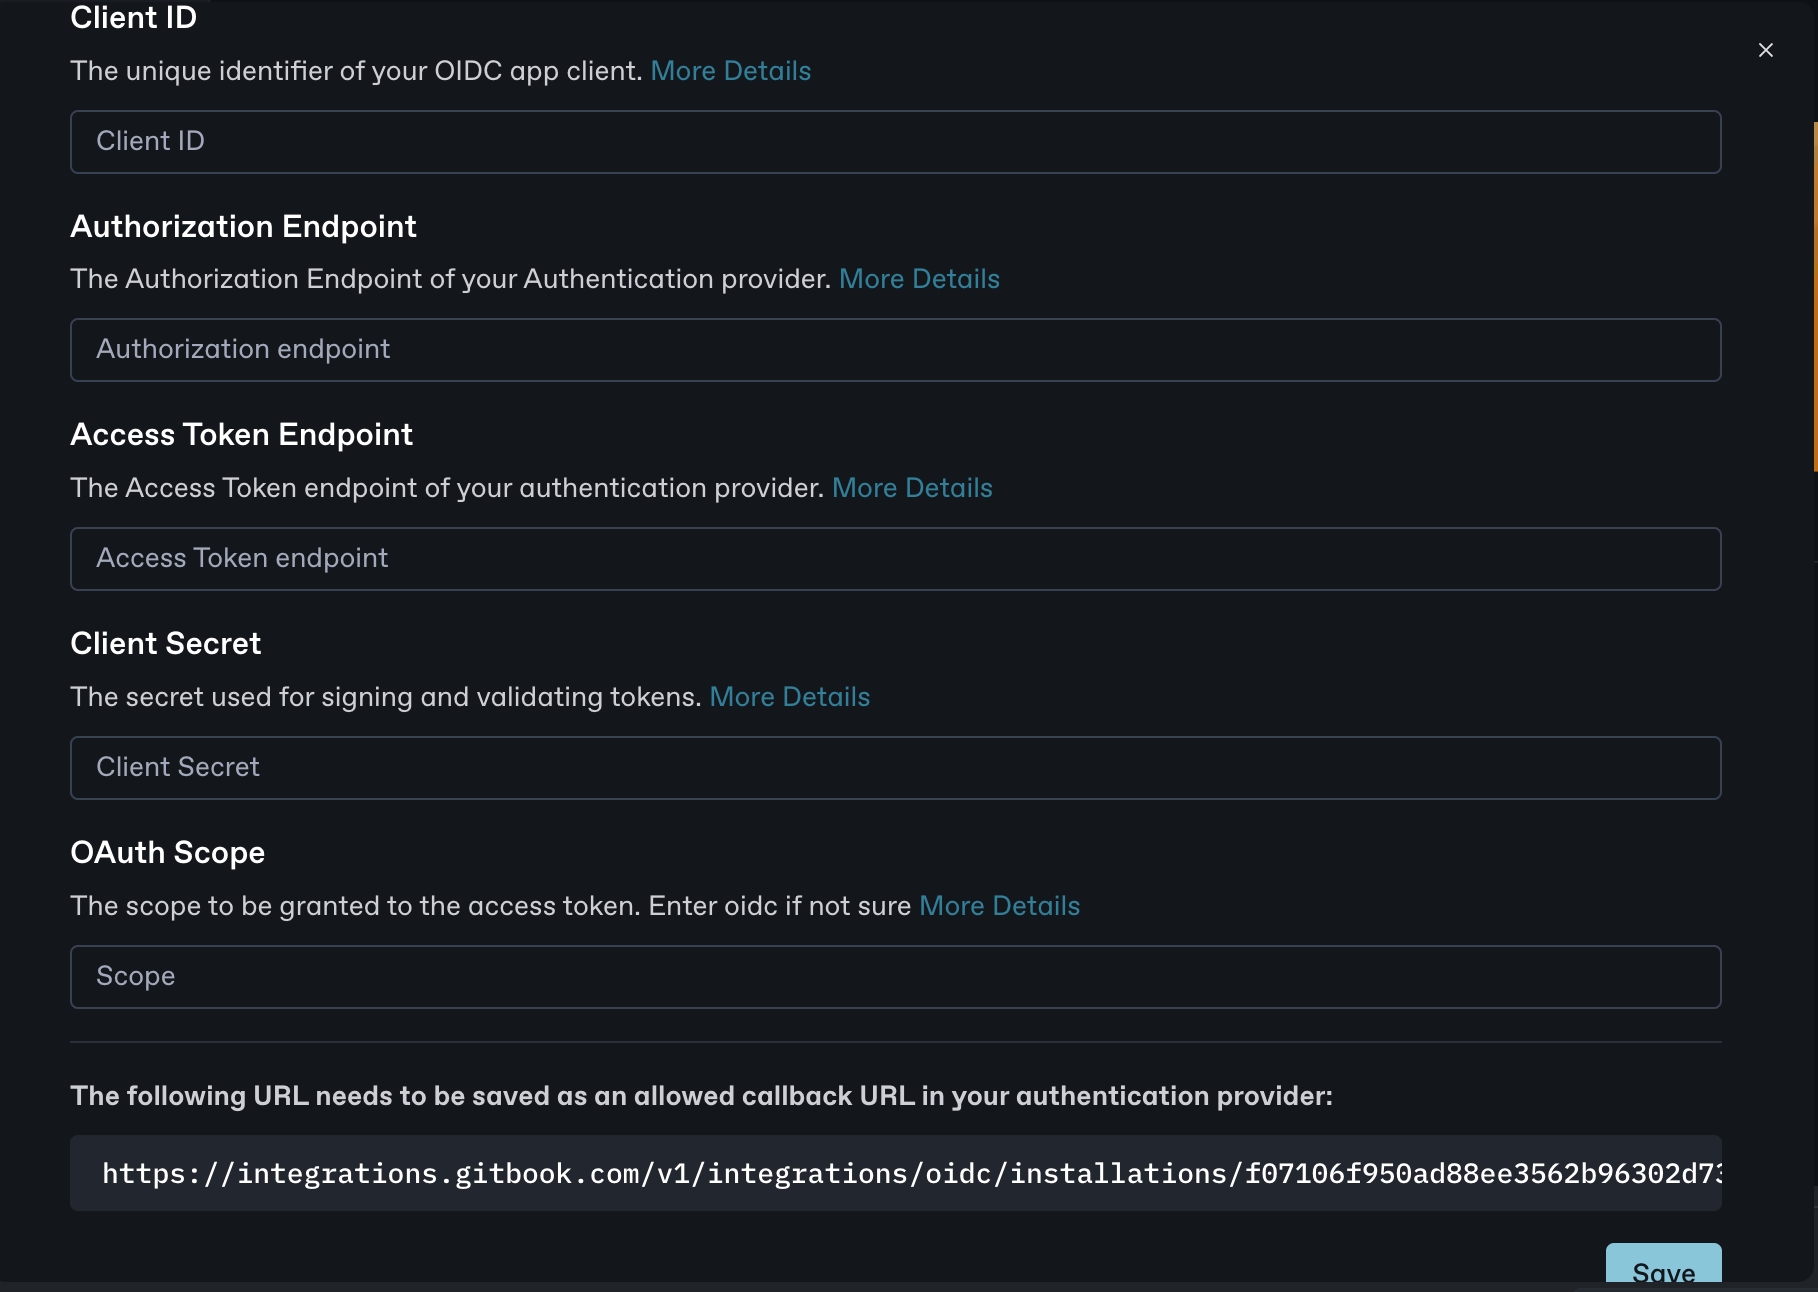Click the bold 'Authorization Endpoint' section heading

coord(243,227)
